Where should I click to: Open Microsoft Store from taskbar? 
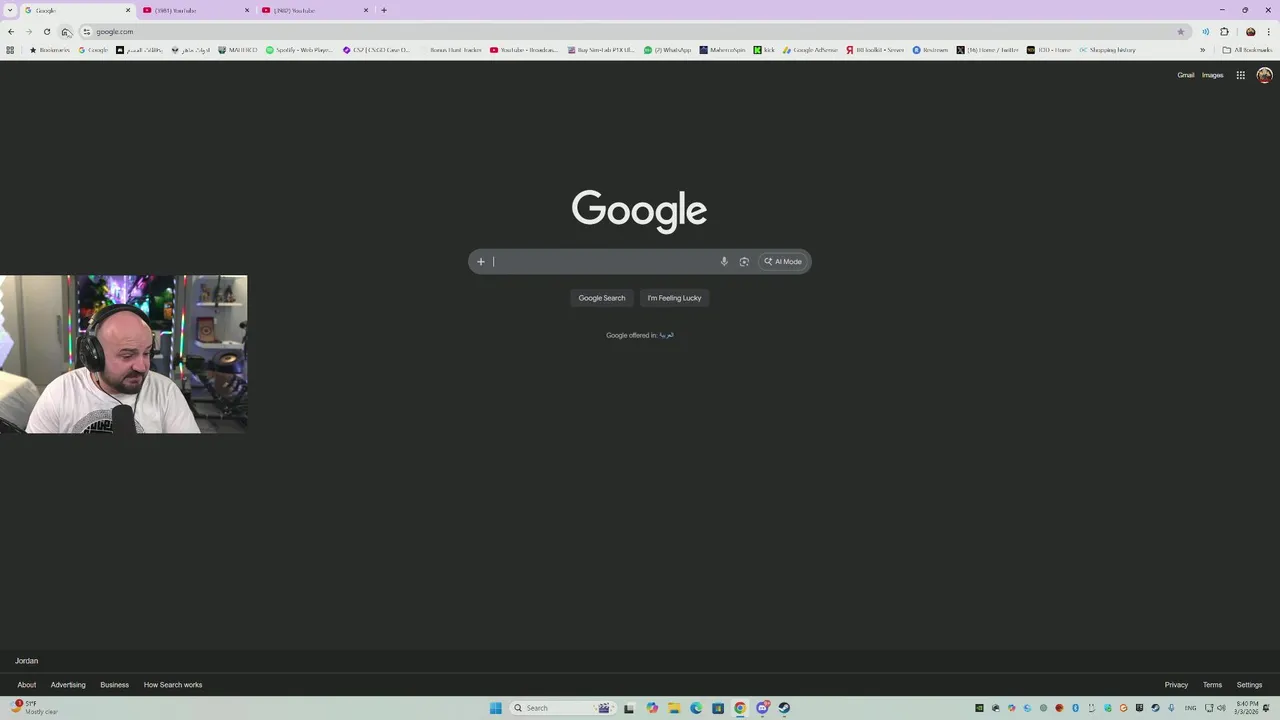718,708
